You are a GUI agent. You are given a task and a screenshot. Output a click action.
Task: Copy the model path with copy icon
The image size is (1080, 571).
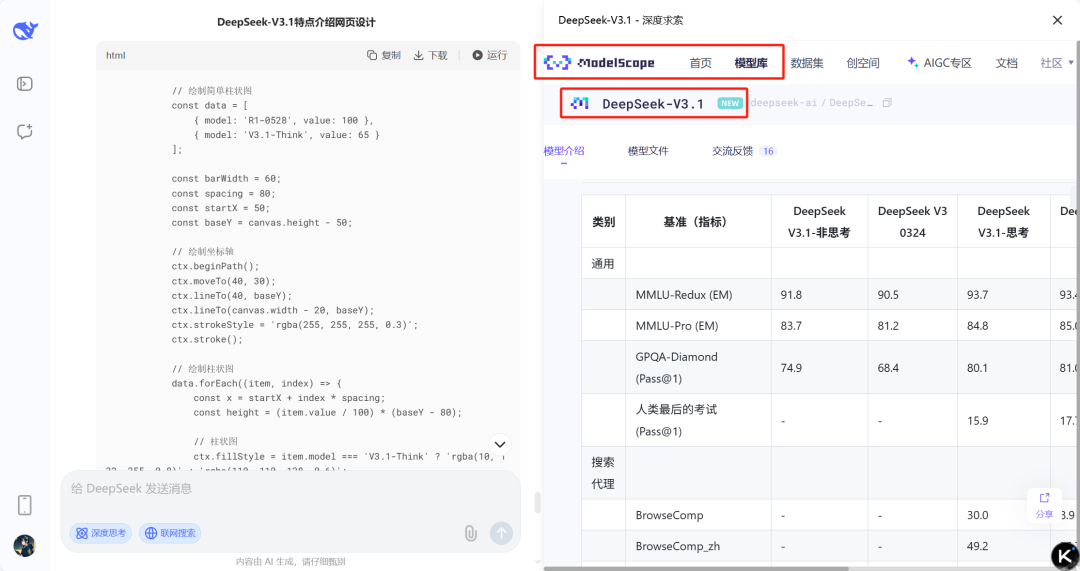[887, 103]
